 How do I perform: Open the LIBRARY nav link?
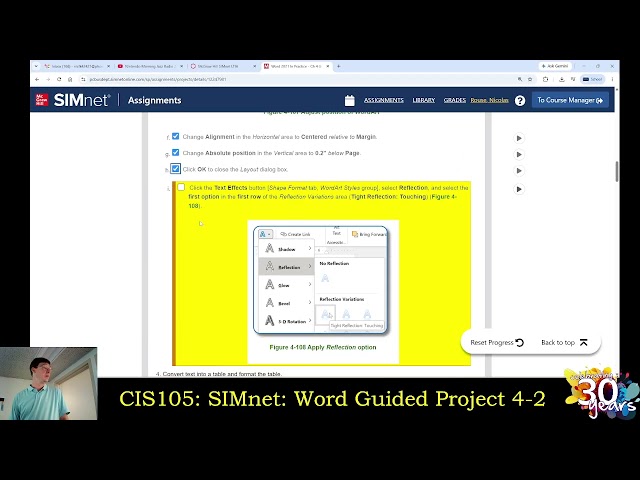424,100
